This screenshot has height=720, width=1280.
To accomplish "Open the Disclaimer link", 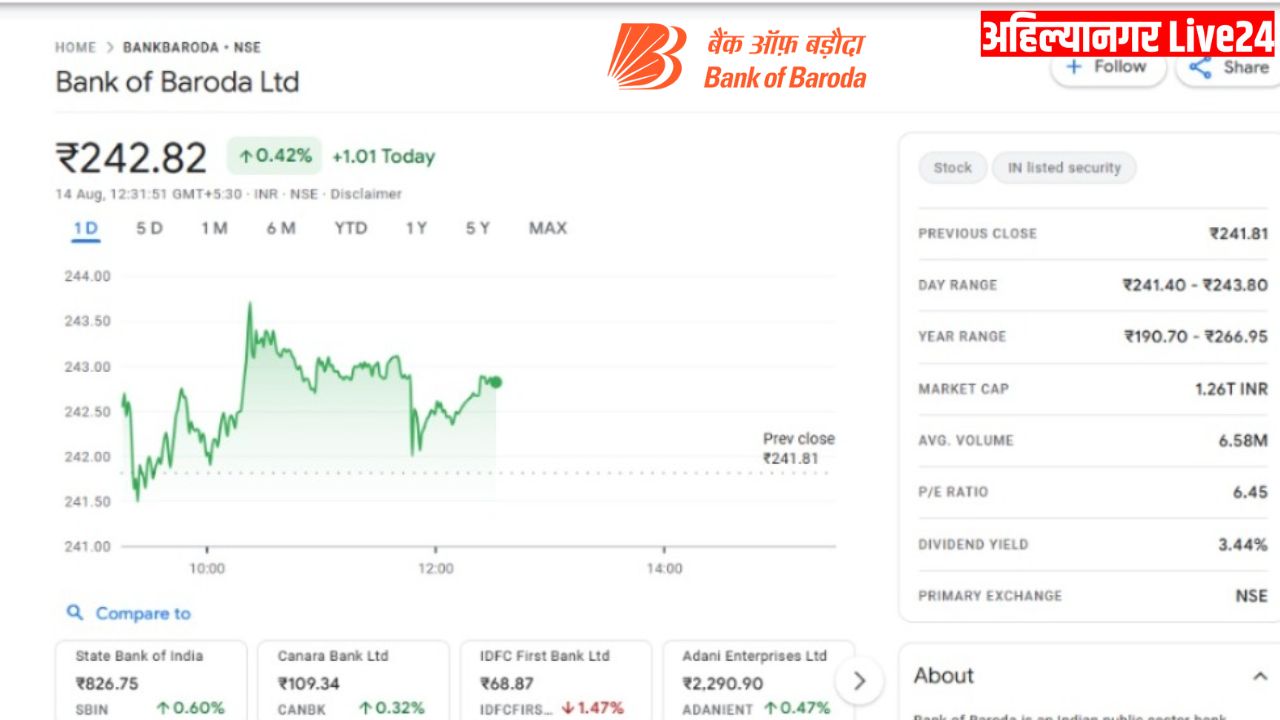I will tap(366, 194).
